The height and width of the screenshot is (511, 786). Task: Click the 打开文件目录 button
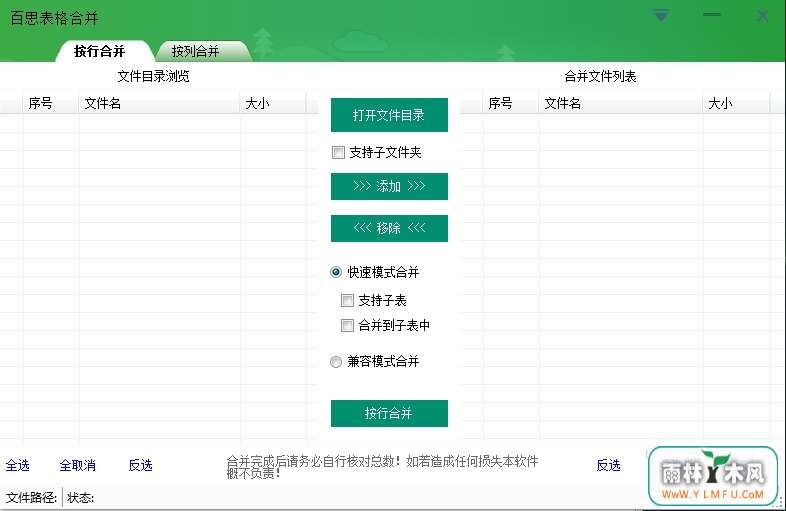coord(389,115)
